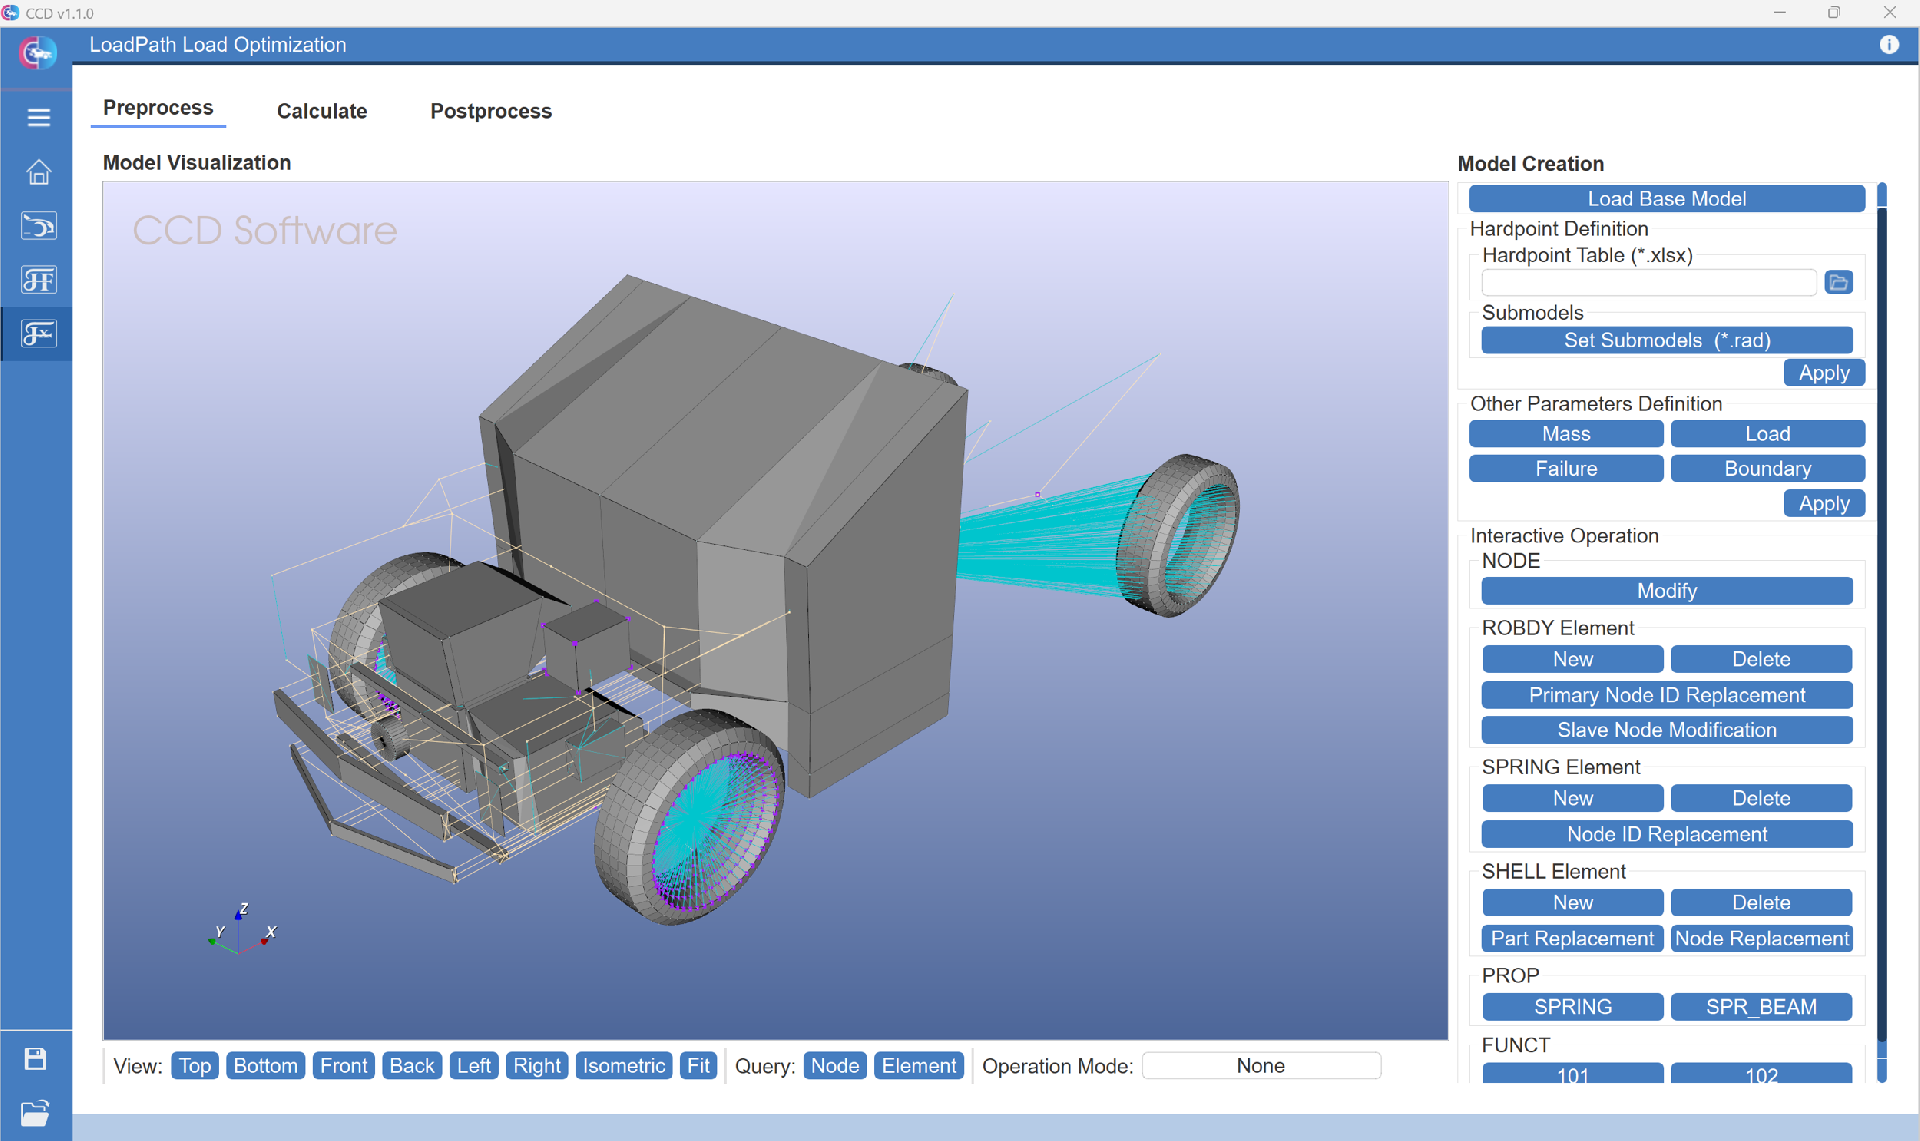Enable Element query mode
This screenshot has width=1920, height=1141.
919,1066
